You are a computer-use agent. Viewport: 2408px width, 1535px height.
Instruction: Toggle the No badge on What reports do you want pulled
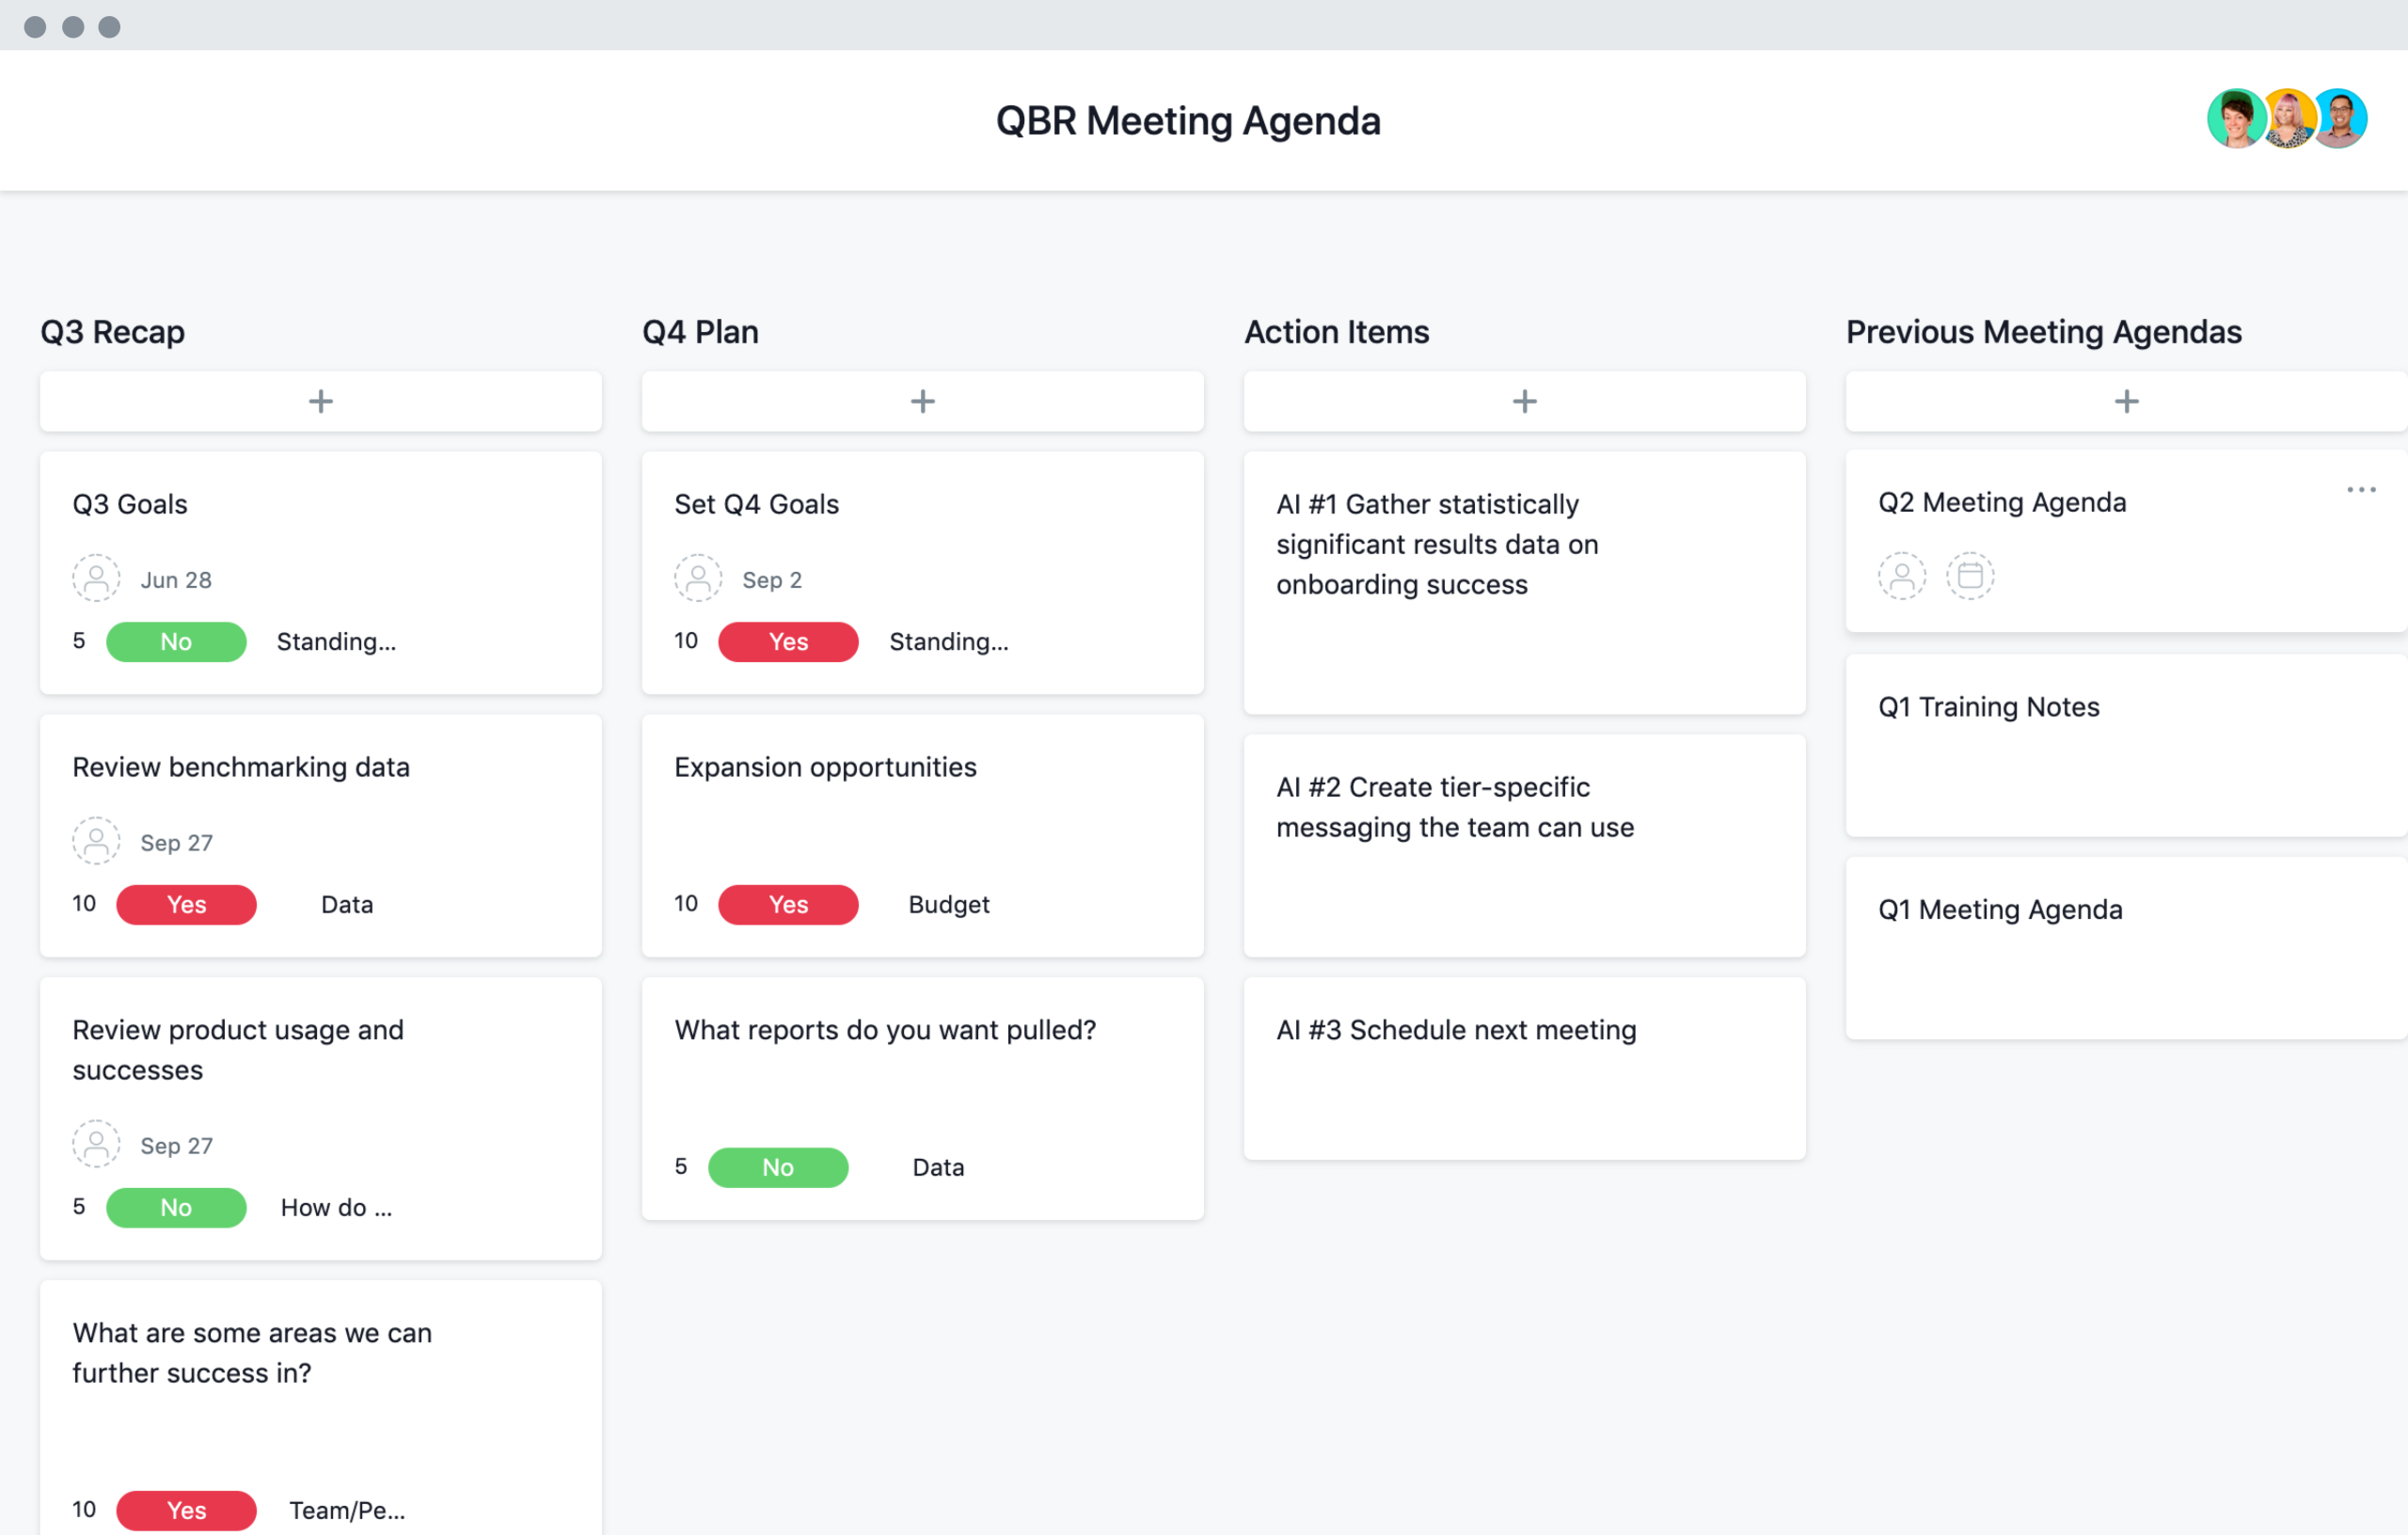pyautogui.click(x=778, y=1164)
